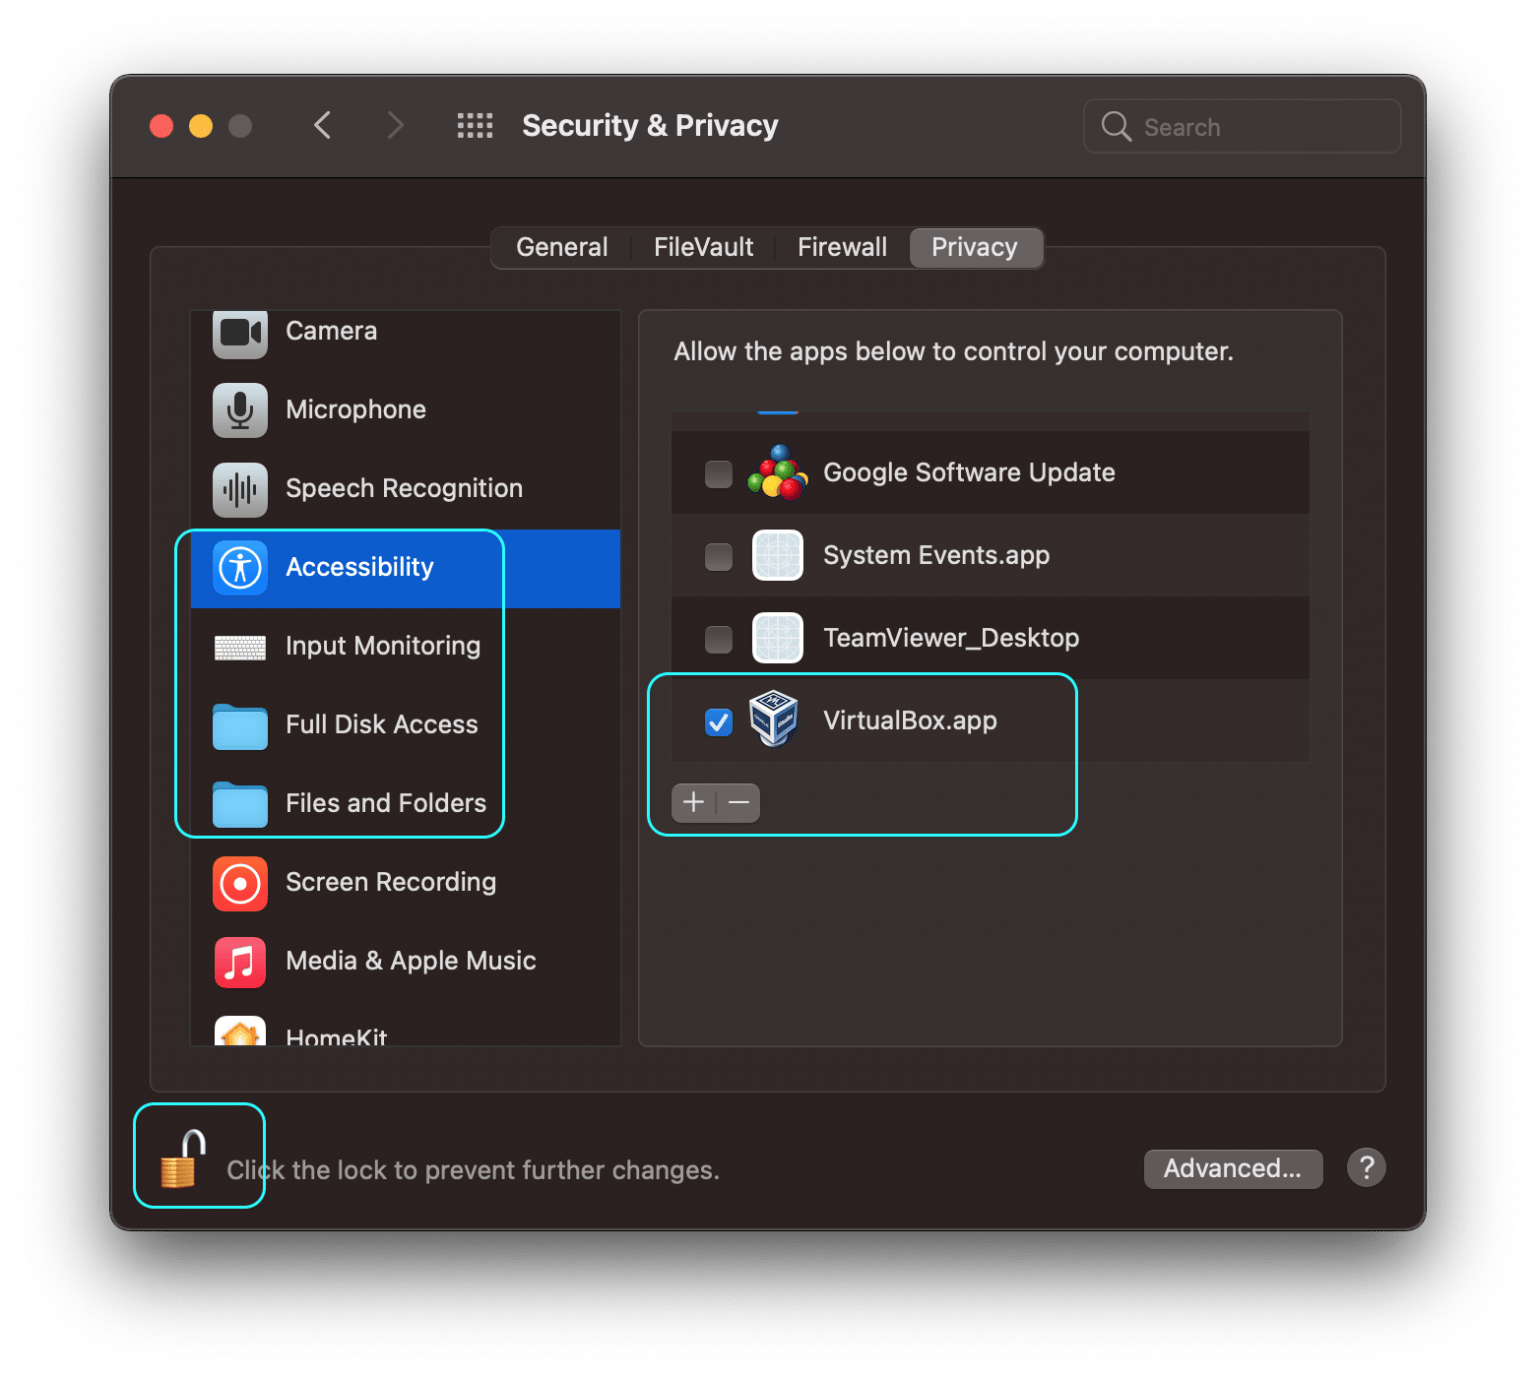
Task: Click System Events.app row text
Action: click(936, 556)
